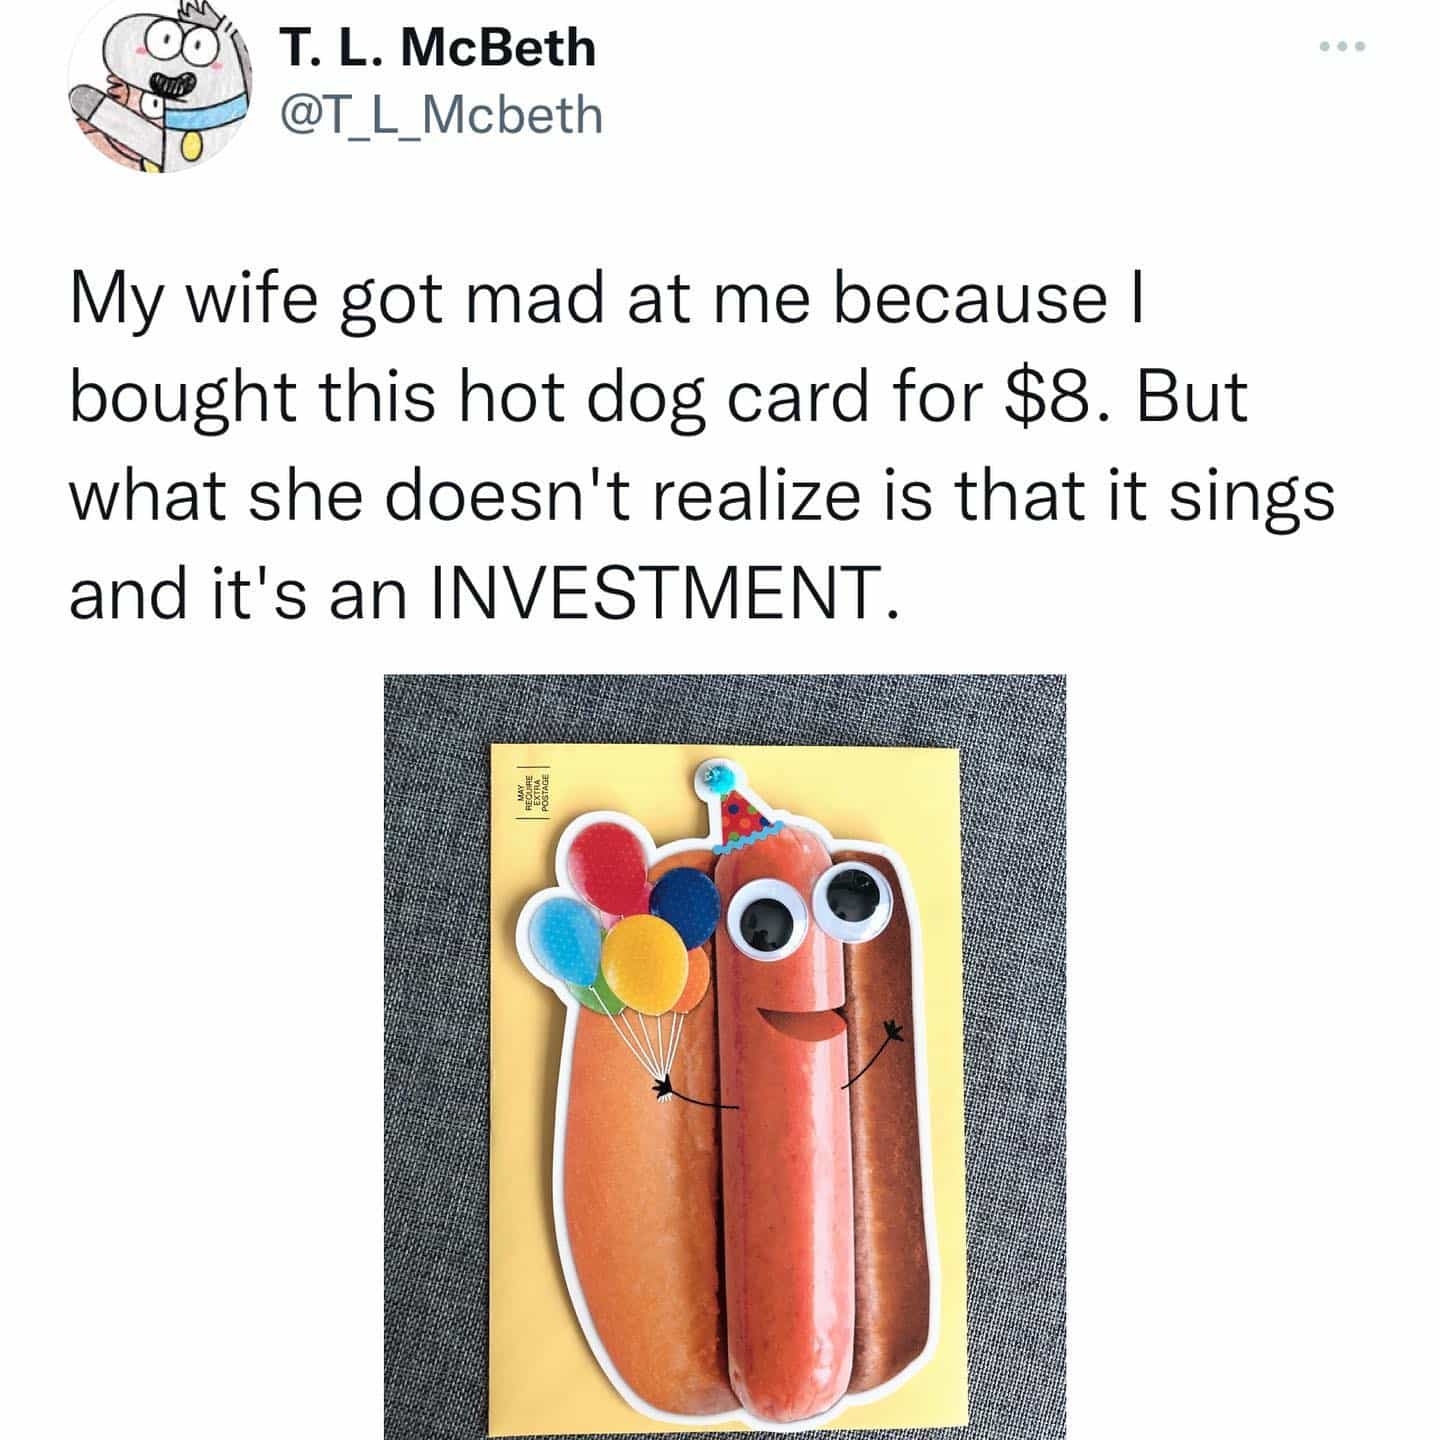The width and height of the screenshot is (1440, 1440).
Task: Click the hand holding the balloon strings
Action: 664,1089
